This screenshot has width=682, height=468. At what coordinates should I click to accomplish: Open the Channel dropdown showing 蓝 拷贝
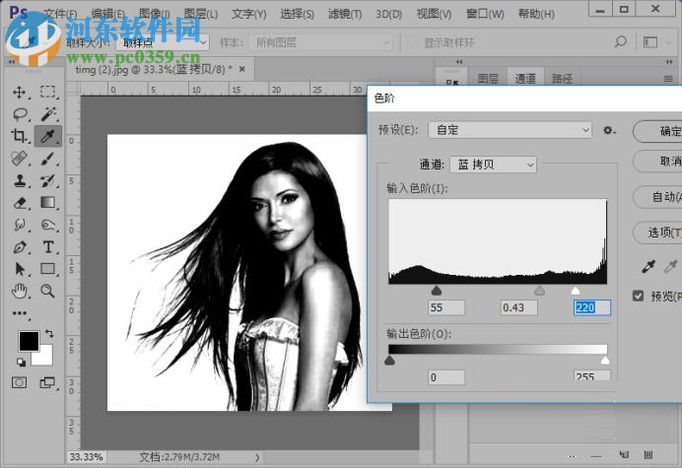click(493, 165)
